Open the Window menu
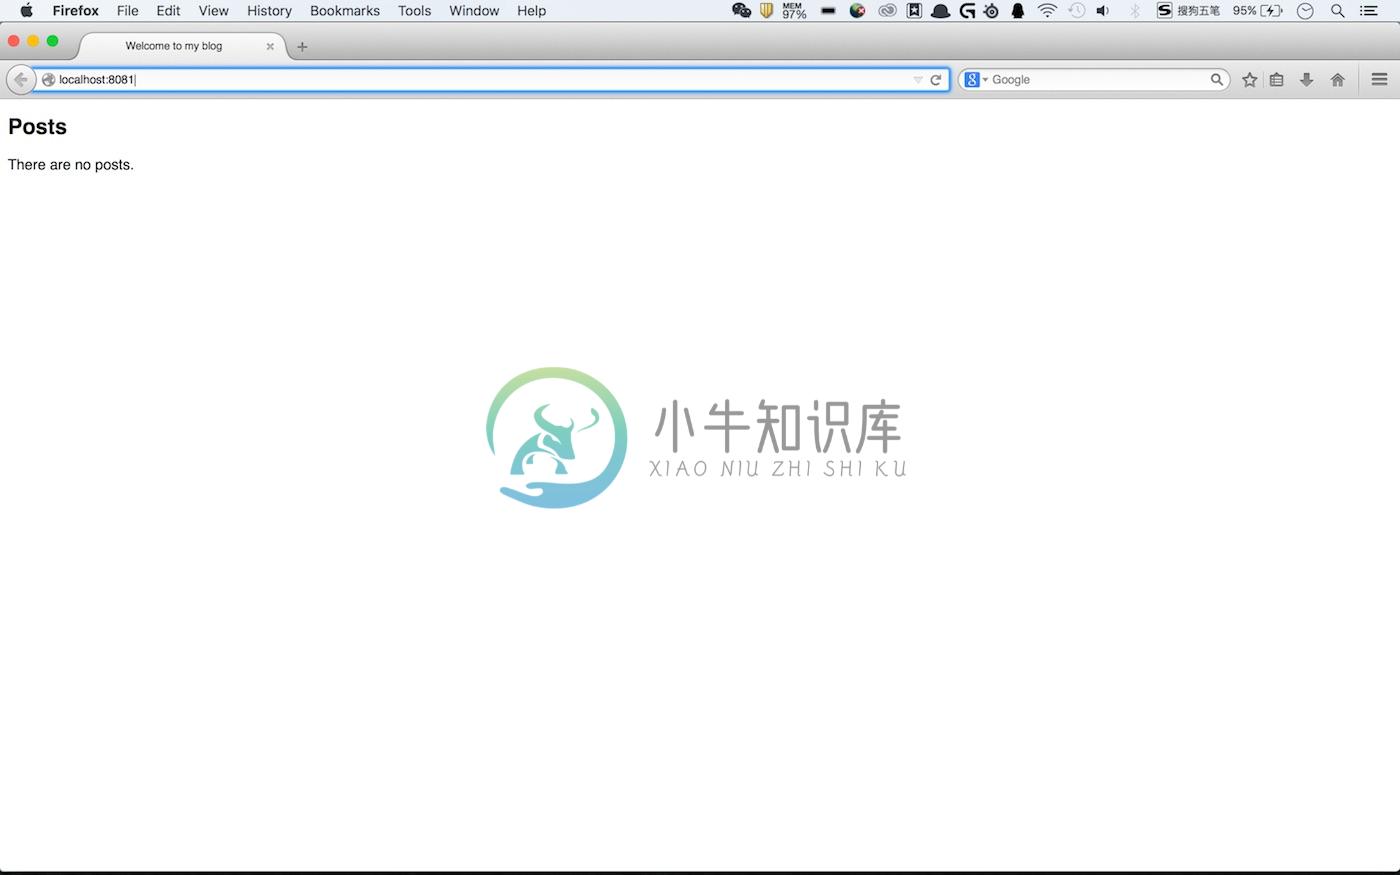1400x875 pixels. [x=474, y=11]
